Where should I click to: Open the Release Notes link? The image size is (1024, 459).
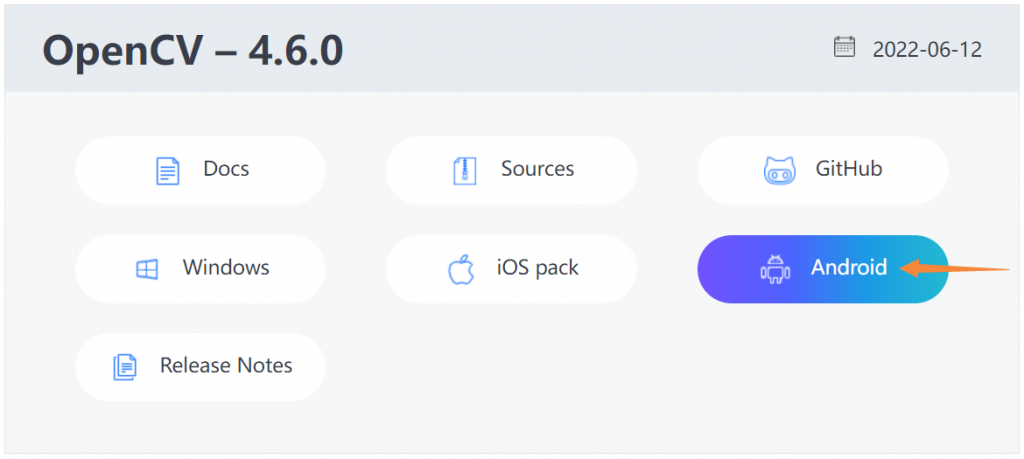[200, 367]
